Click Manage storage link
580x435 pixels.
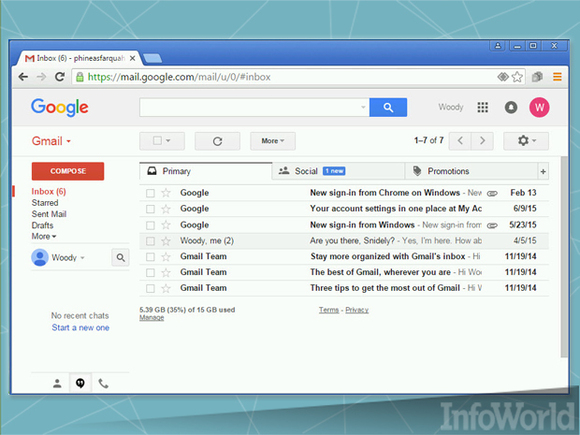[x=152, y=318]
